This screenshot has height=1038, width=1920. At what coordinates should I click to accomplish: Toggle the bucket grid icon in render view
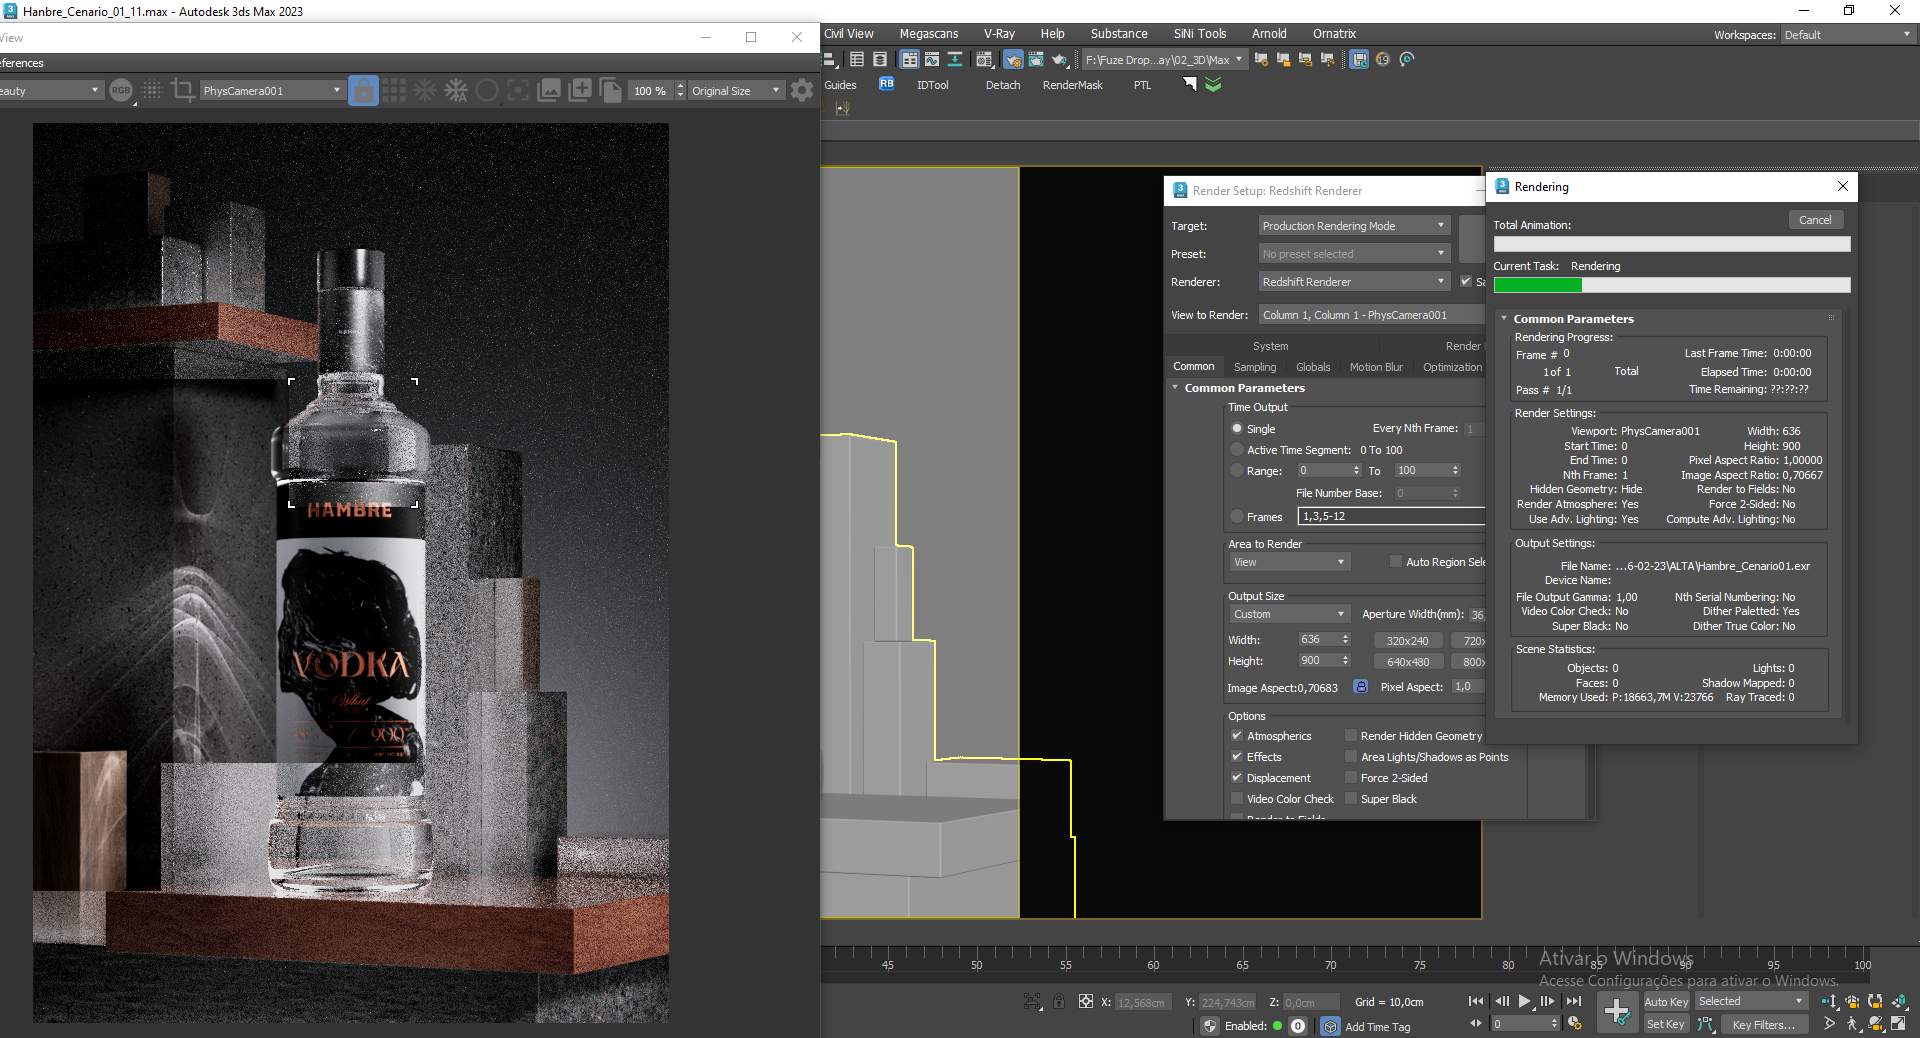(394, 91)
